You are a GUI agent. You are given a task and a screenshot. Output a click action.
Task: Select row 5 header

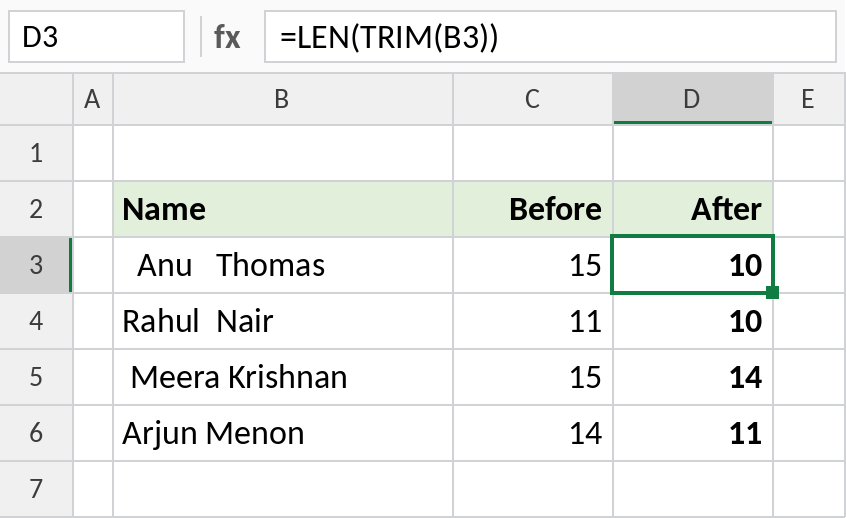(36, 377)
